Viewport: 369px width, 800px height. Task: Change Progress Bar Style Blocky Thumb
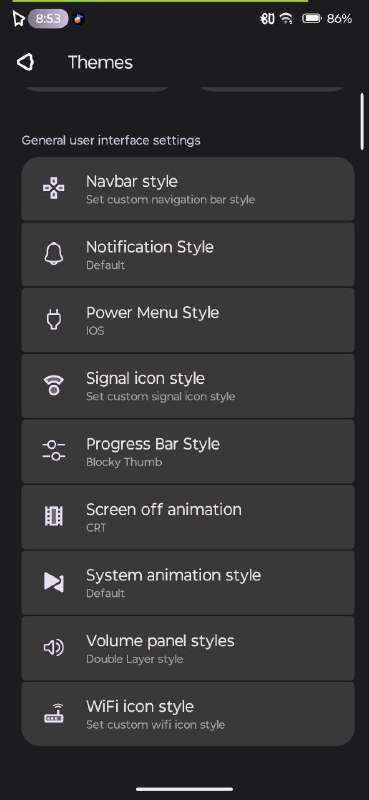pos(188,451)
